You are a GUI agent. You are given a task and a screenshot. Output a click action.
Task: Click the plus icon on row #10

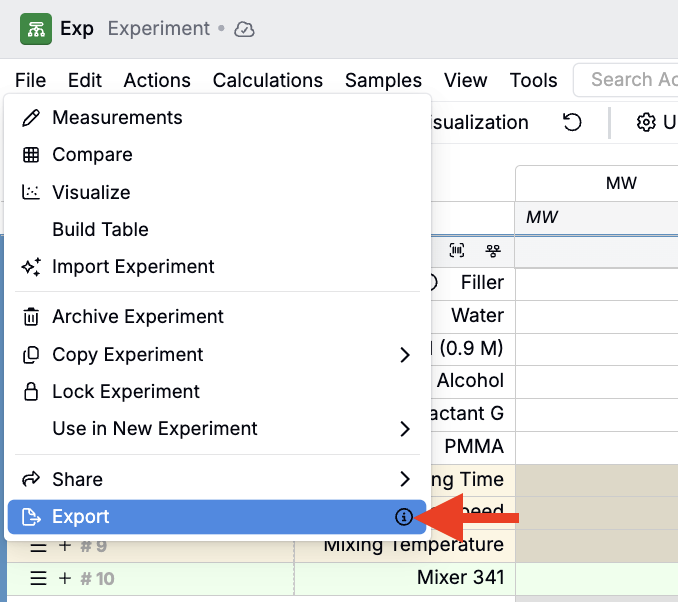tap(65, 578)
